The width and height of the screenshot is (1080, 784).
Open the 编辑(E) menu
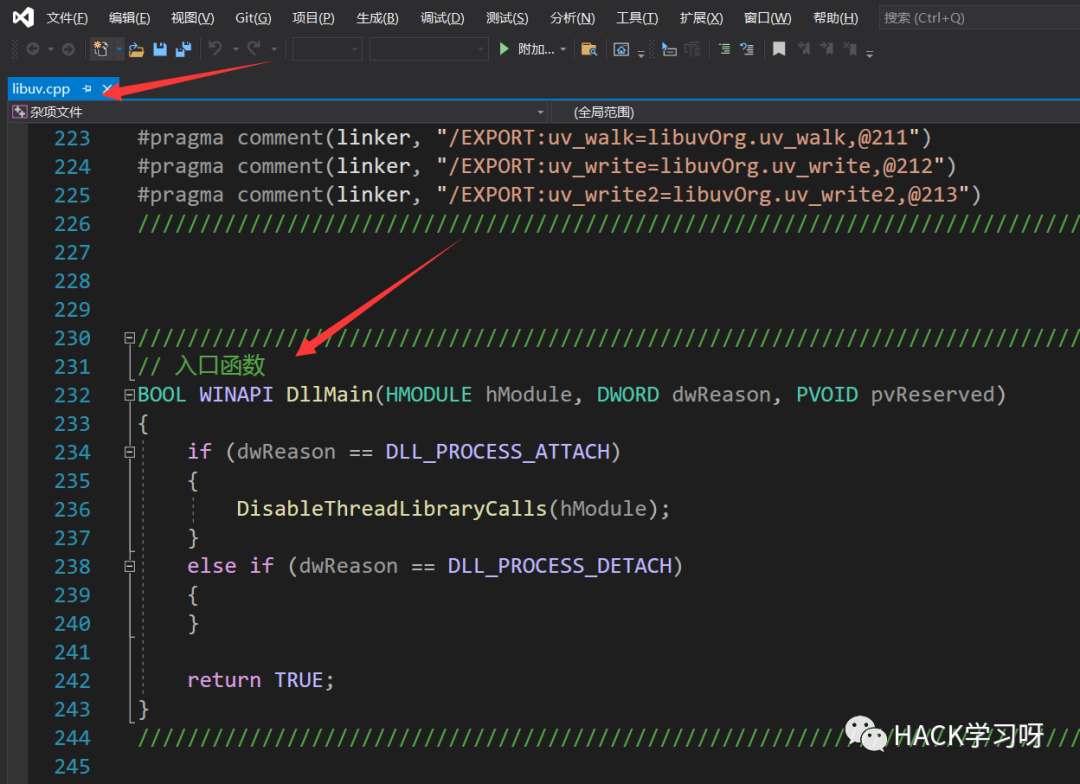(129, 18)
